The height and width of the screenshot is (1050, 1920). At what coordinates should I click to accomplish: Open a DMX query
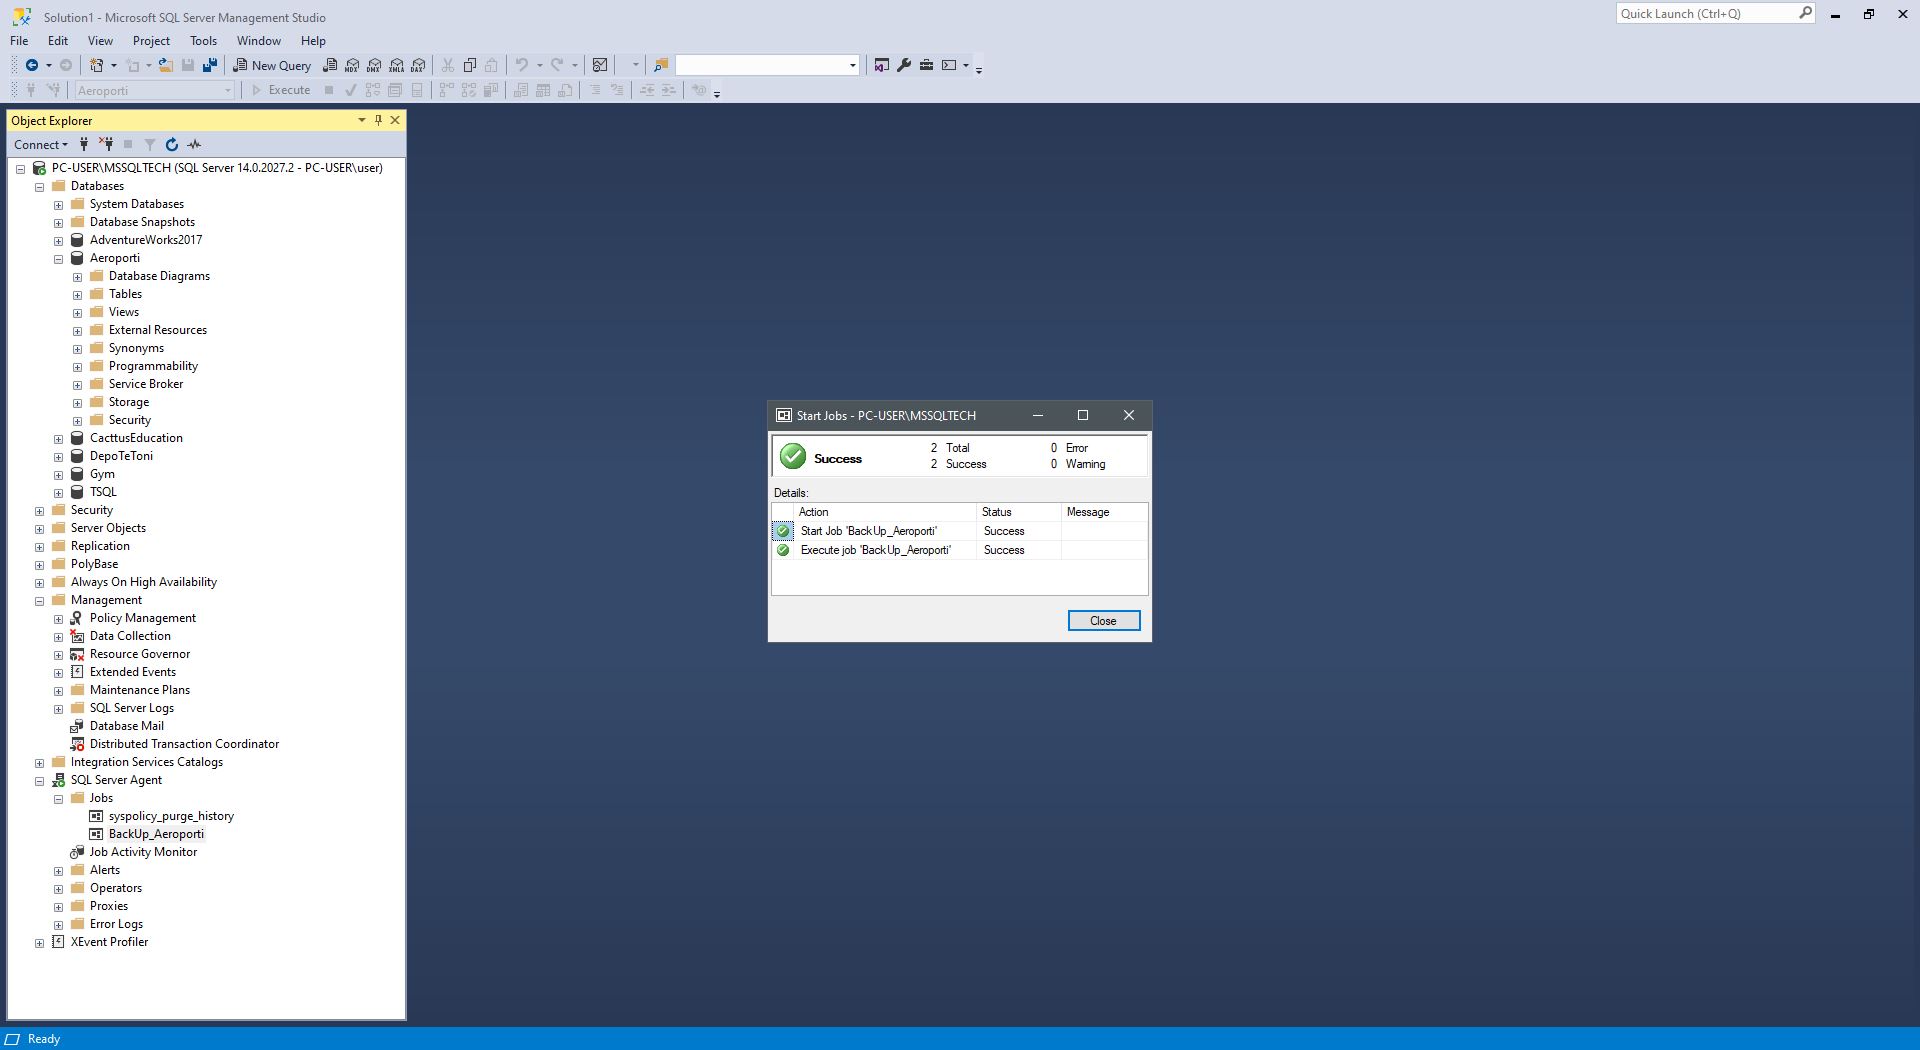pos(374,65)
